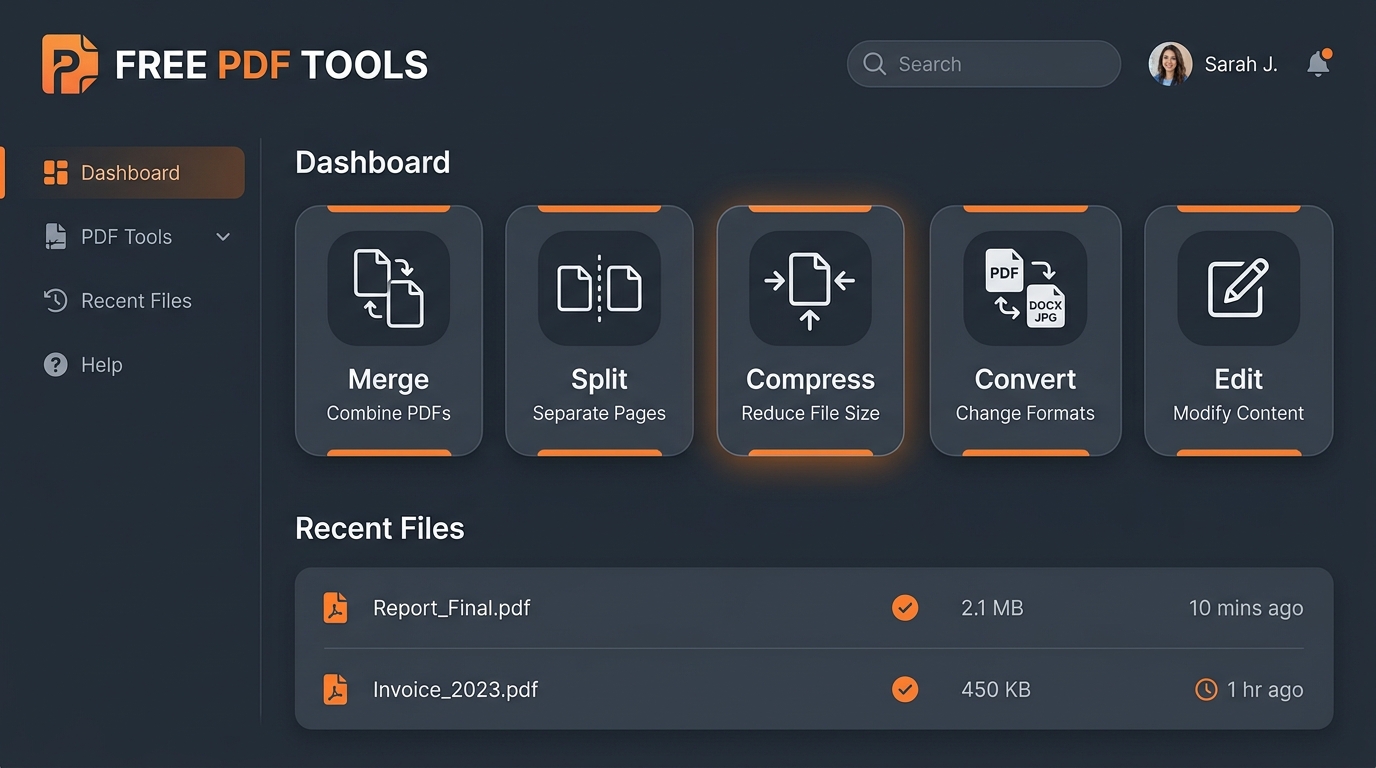Open the Report_Final.pdf file name
Image resolution: width=1376 pixels, height=768 pixels.
click(x=452, y=608)
